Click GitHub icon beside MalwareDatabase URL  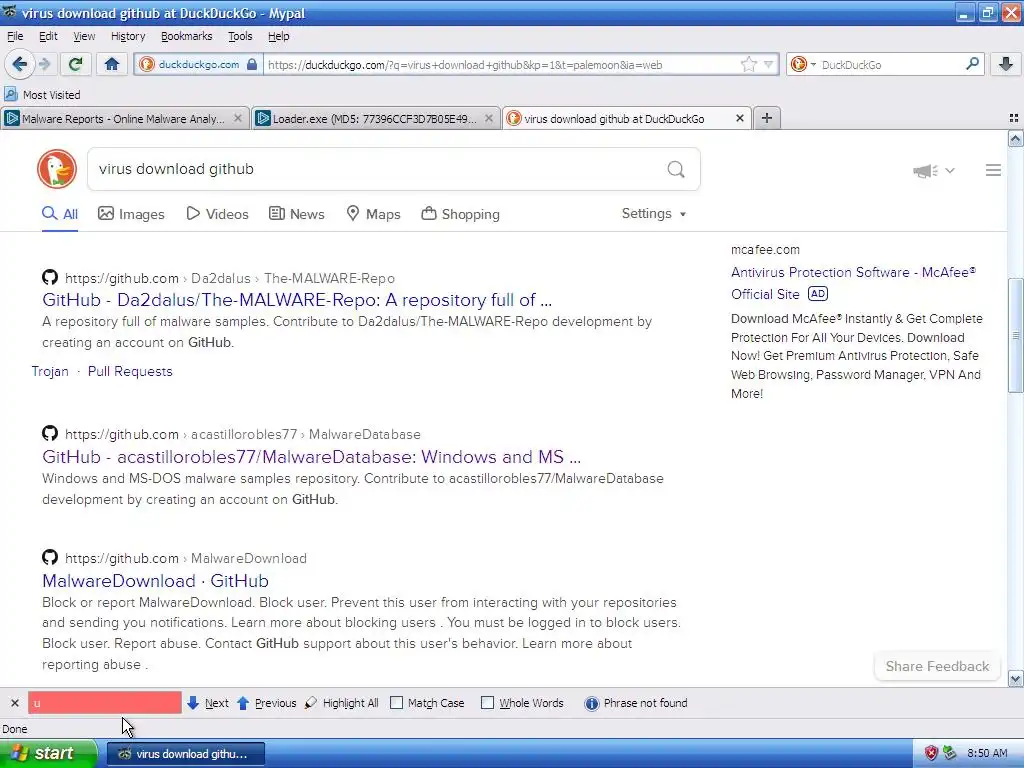click(x=50, y=434)
